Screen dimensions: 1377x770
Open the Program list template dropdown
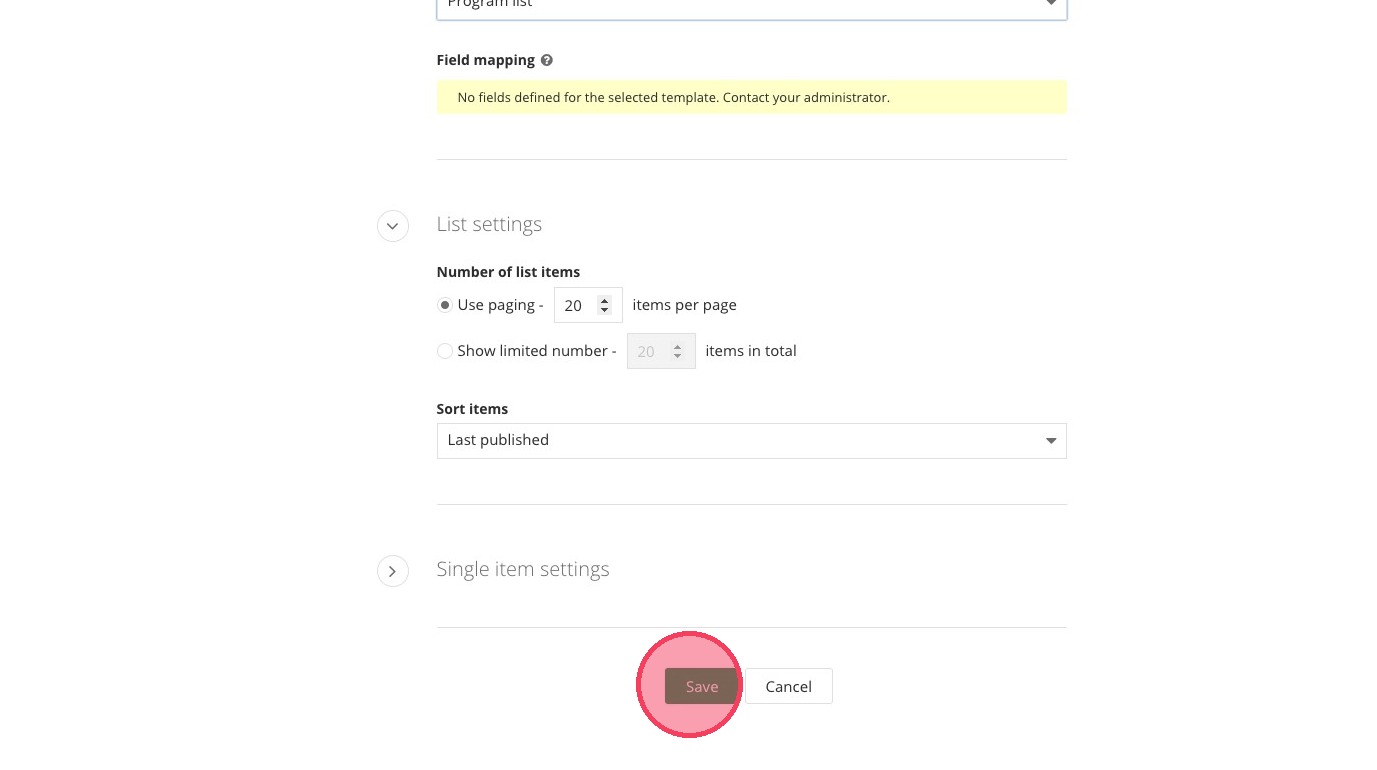(x=751, y=6)
